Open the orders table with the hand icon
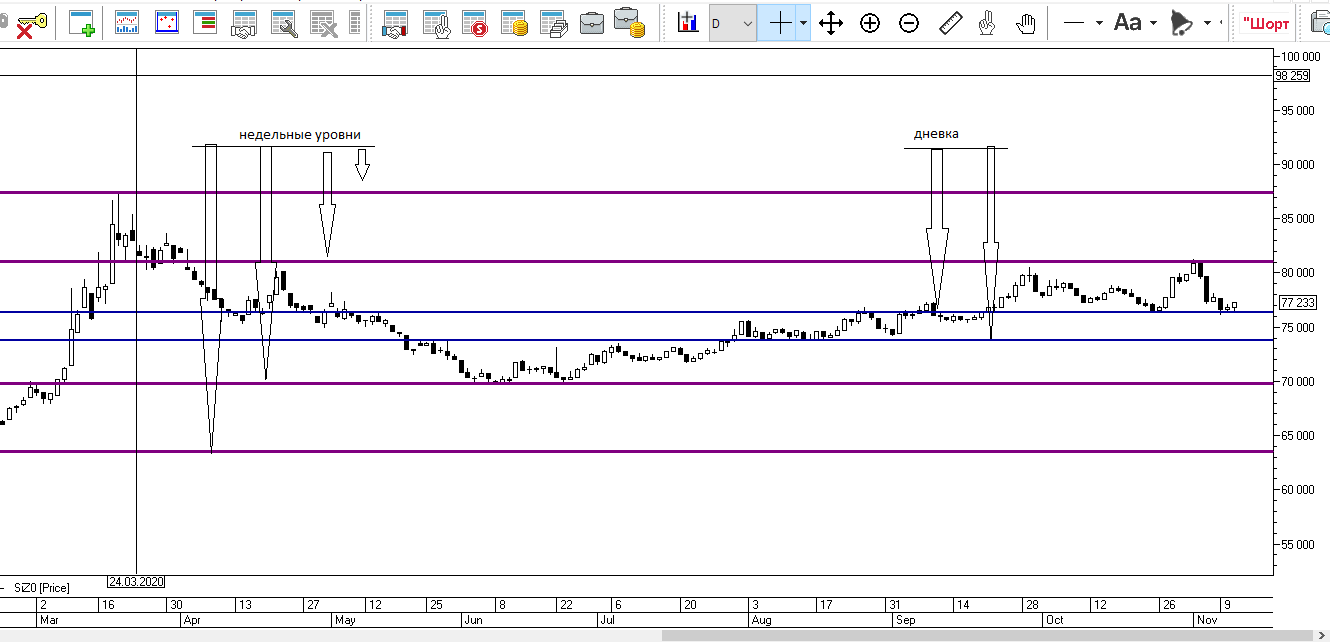 tap(435, 23)
